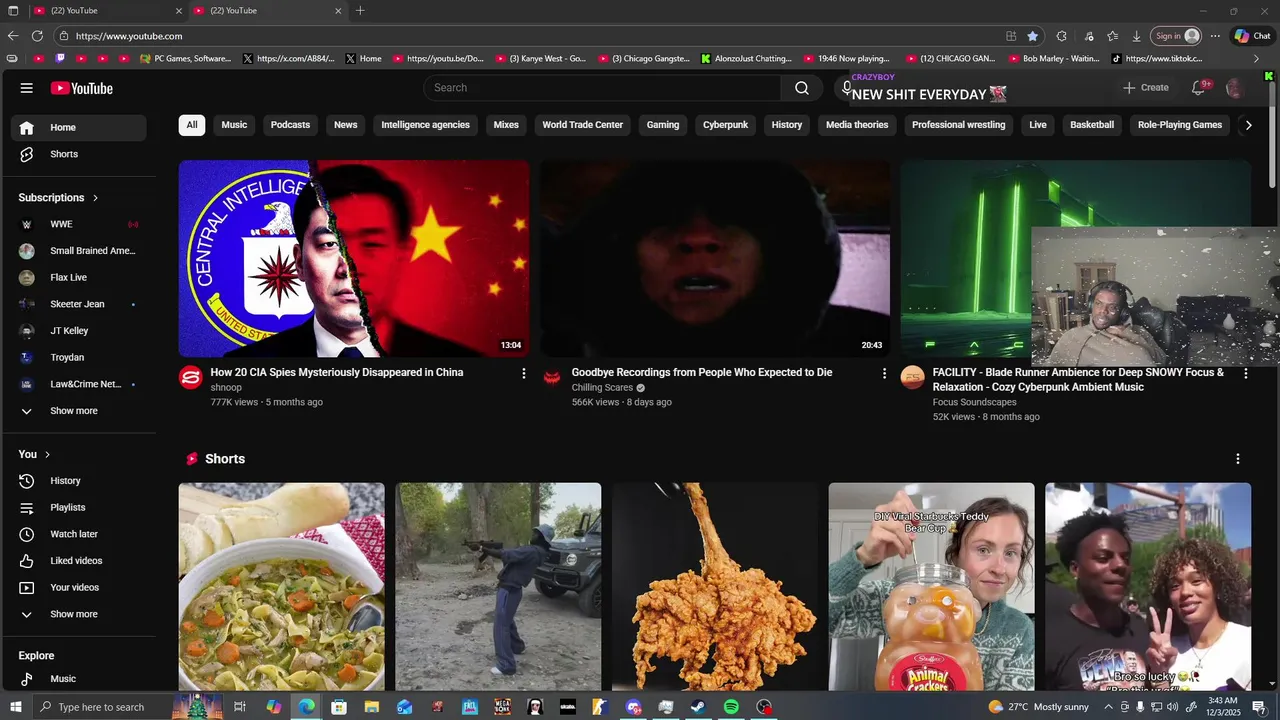
Task: Open the notifications bell
Action: (1198, 88)
